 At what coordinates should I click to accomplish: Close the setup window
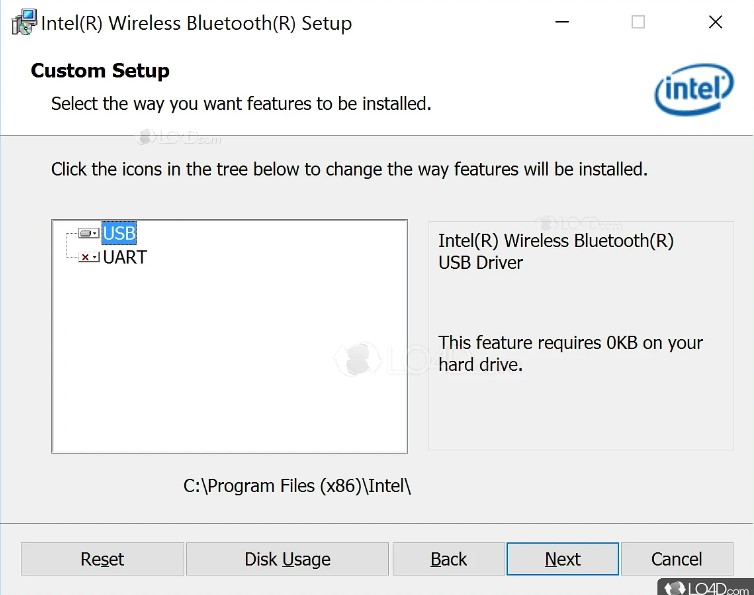coord(715,22)
